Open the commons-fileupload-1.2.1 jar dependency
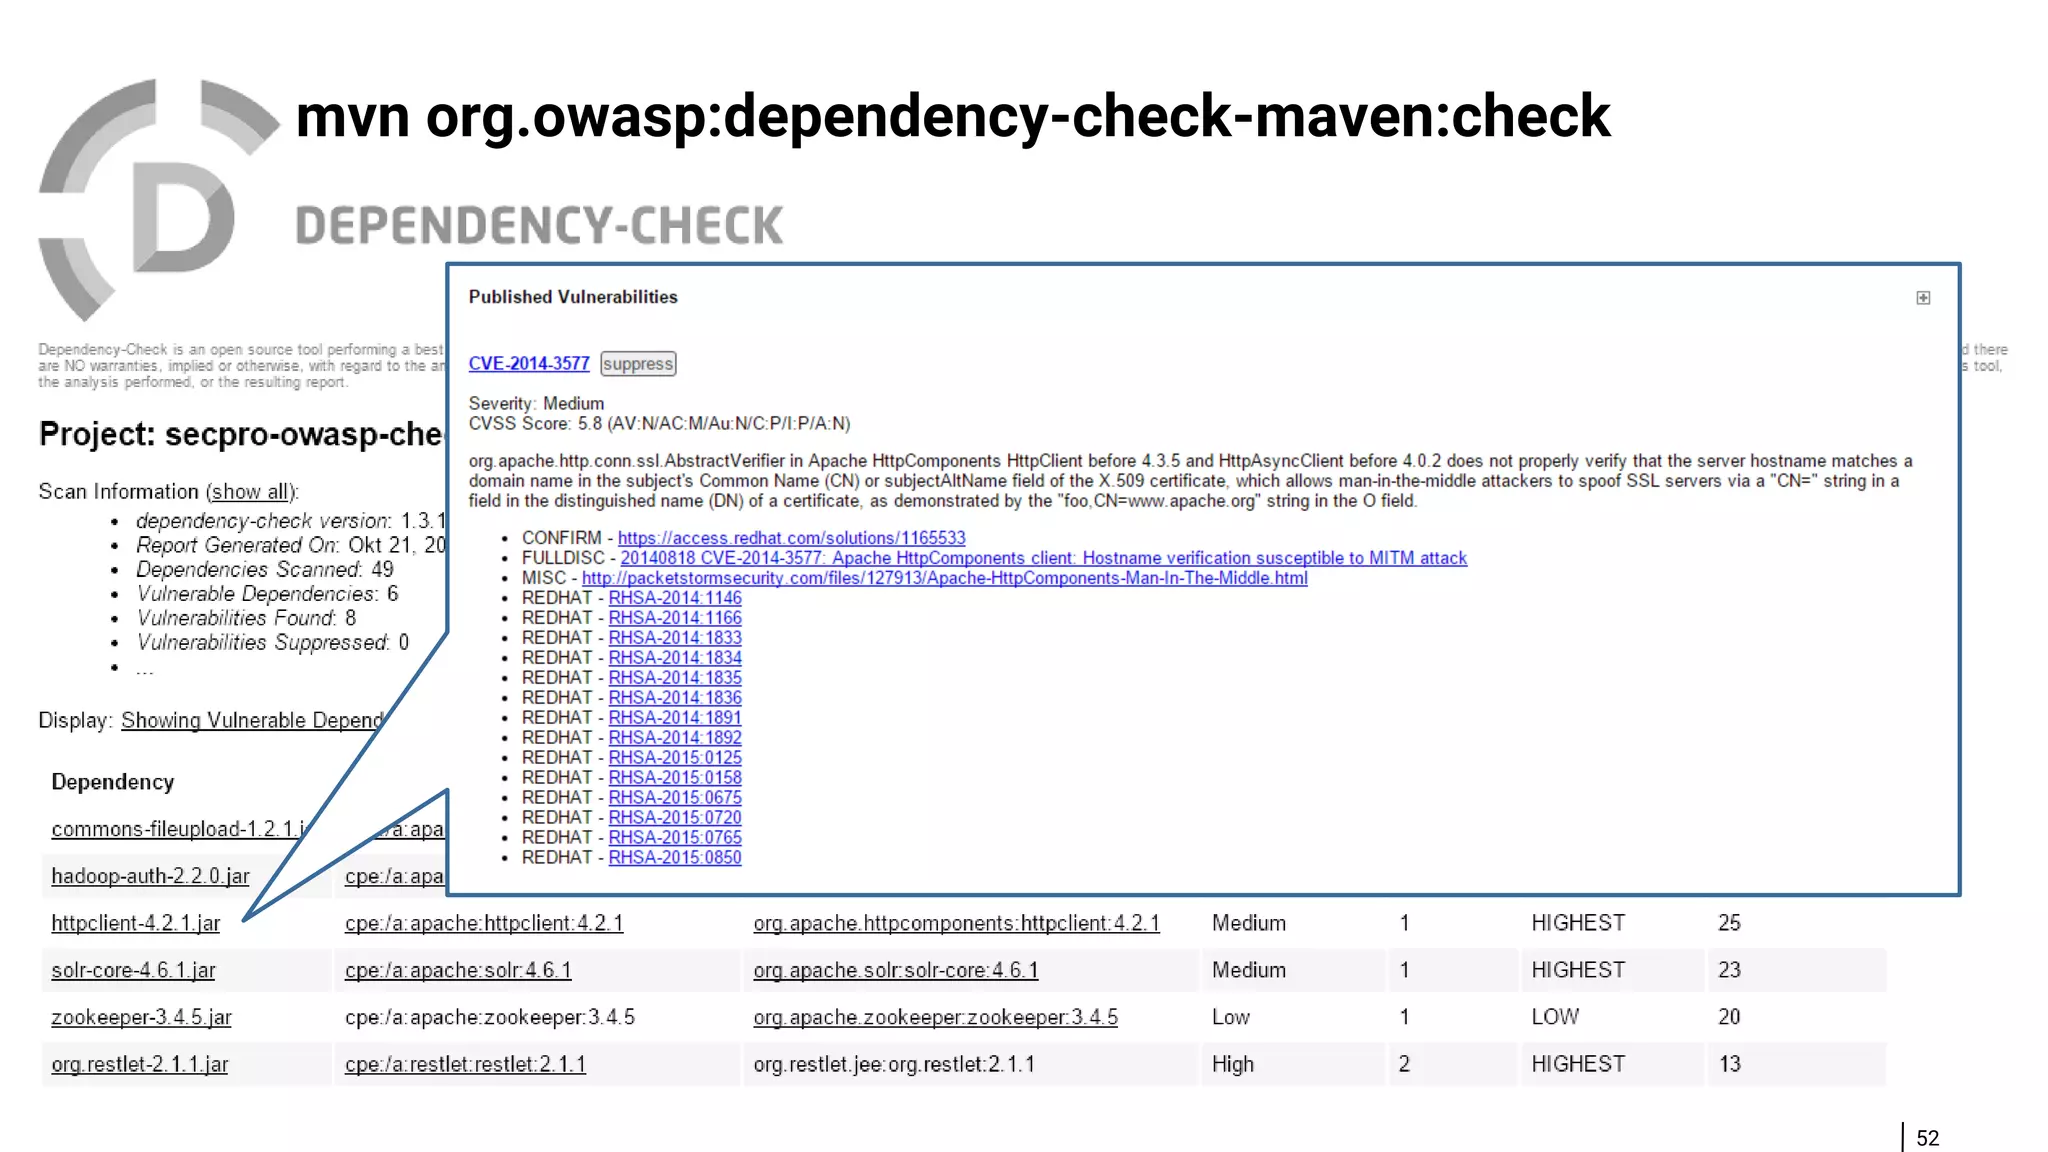This screenshot has width=2048, height=1152. point(180,829)
